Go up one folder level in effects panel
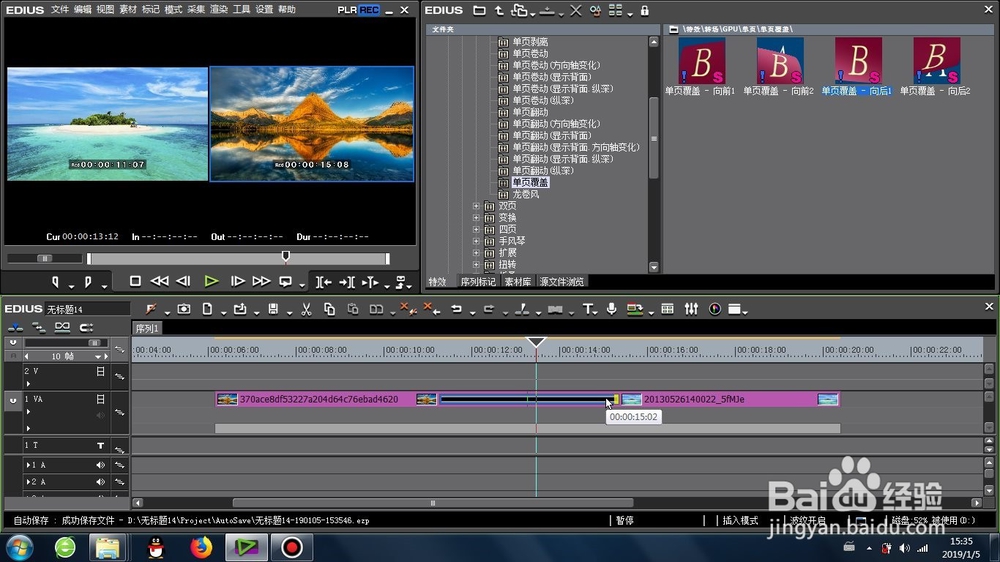Image resolution: width=1000 pixels, height=562 pixels. click(499, 10)
